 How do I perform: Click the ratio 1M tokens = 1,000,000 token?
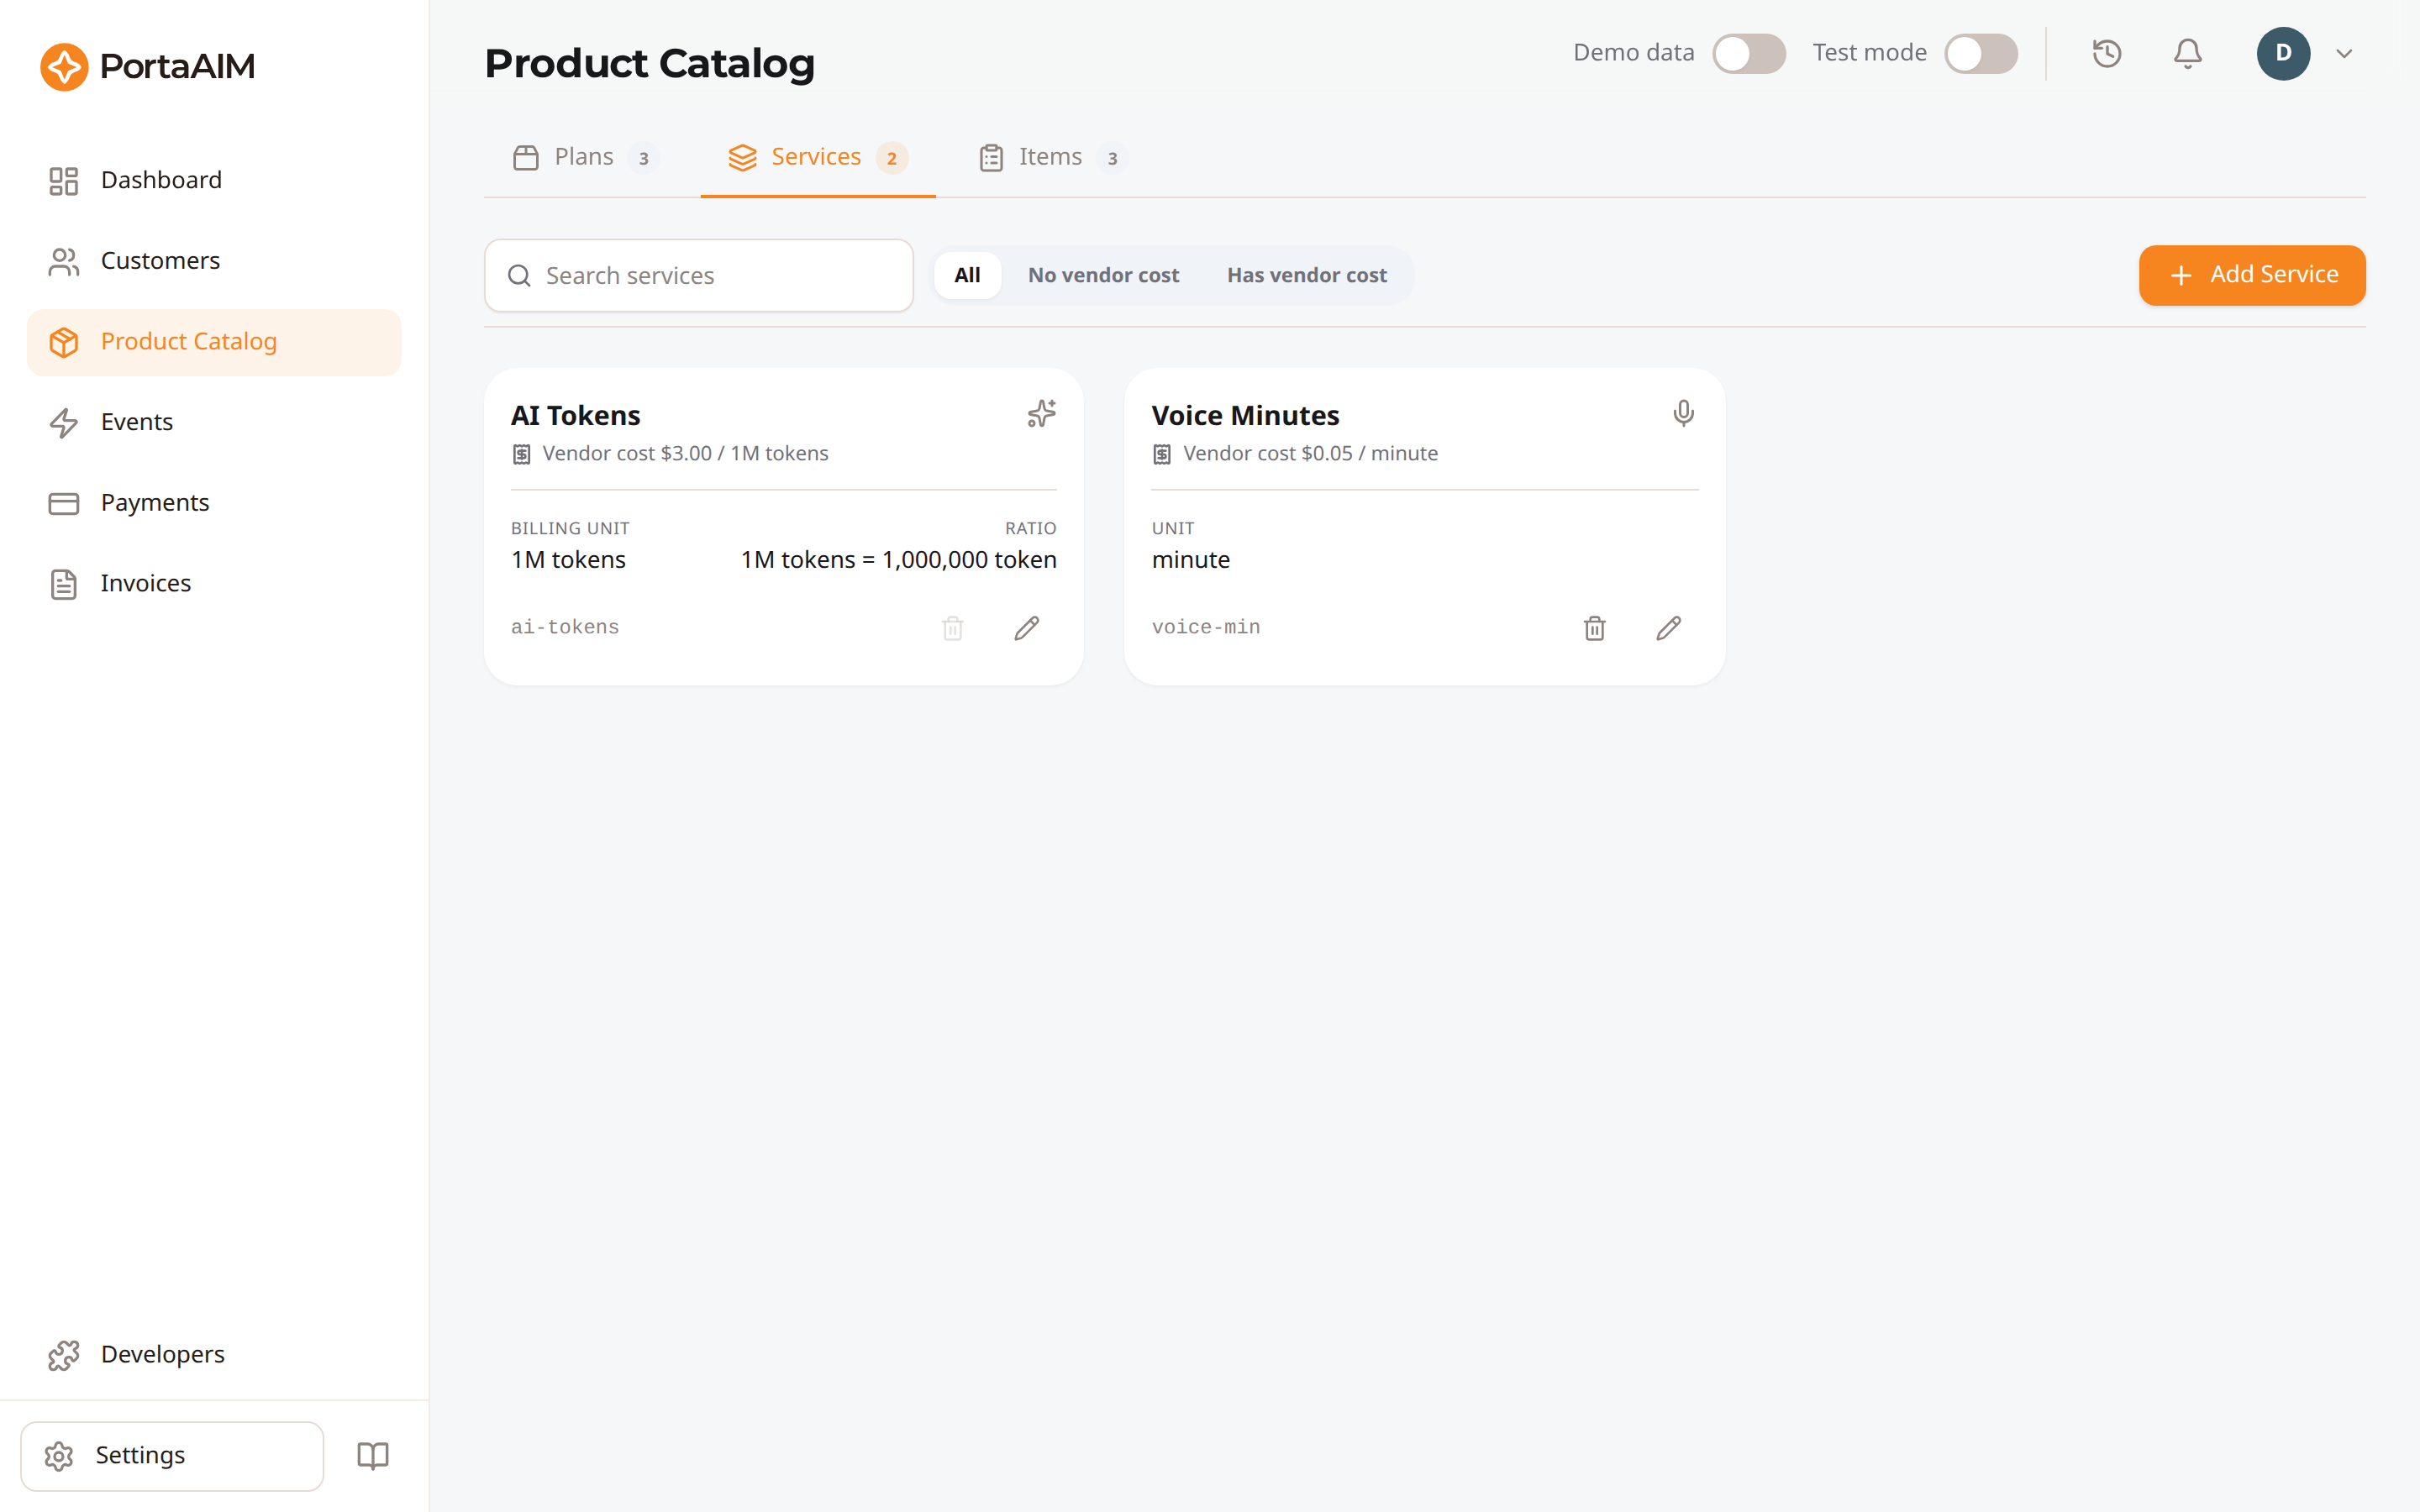898,560
